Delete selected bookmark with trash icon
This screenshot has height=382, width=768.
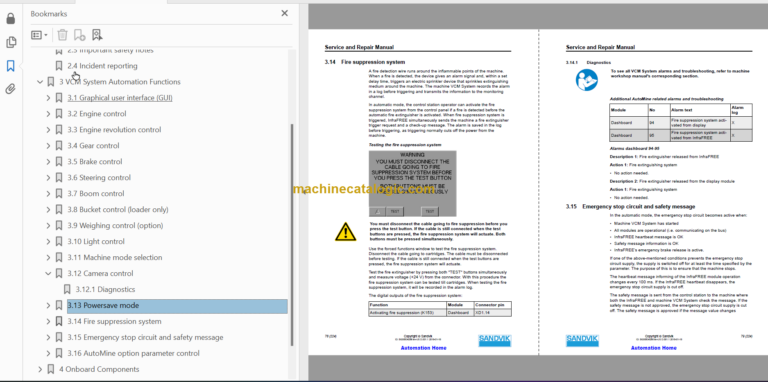click(x=62, y=35)
